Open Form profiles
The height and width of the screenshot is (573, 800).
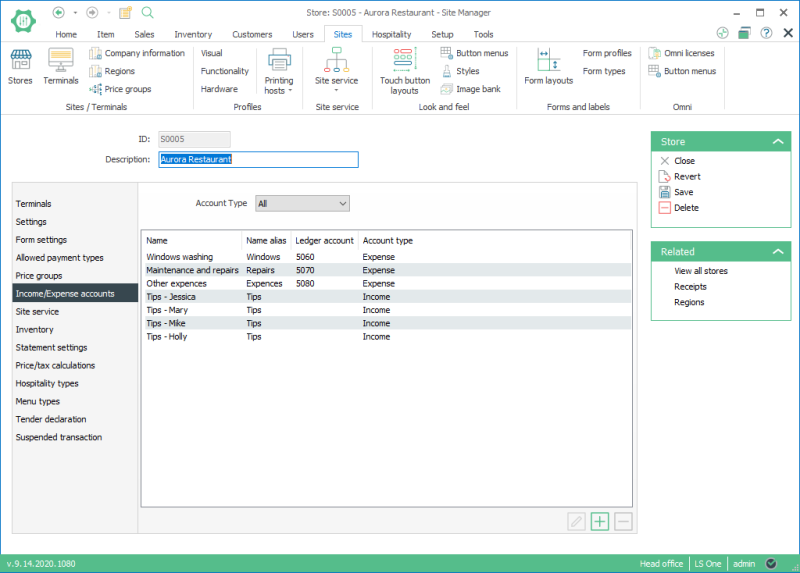pos(607,53)
